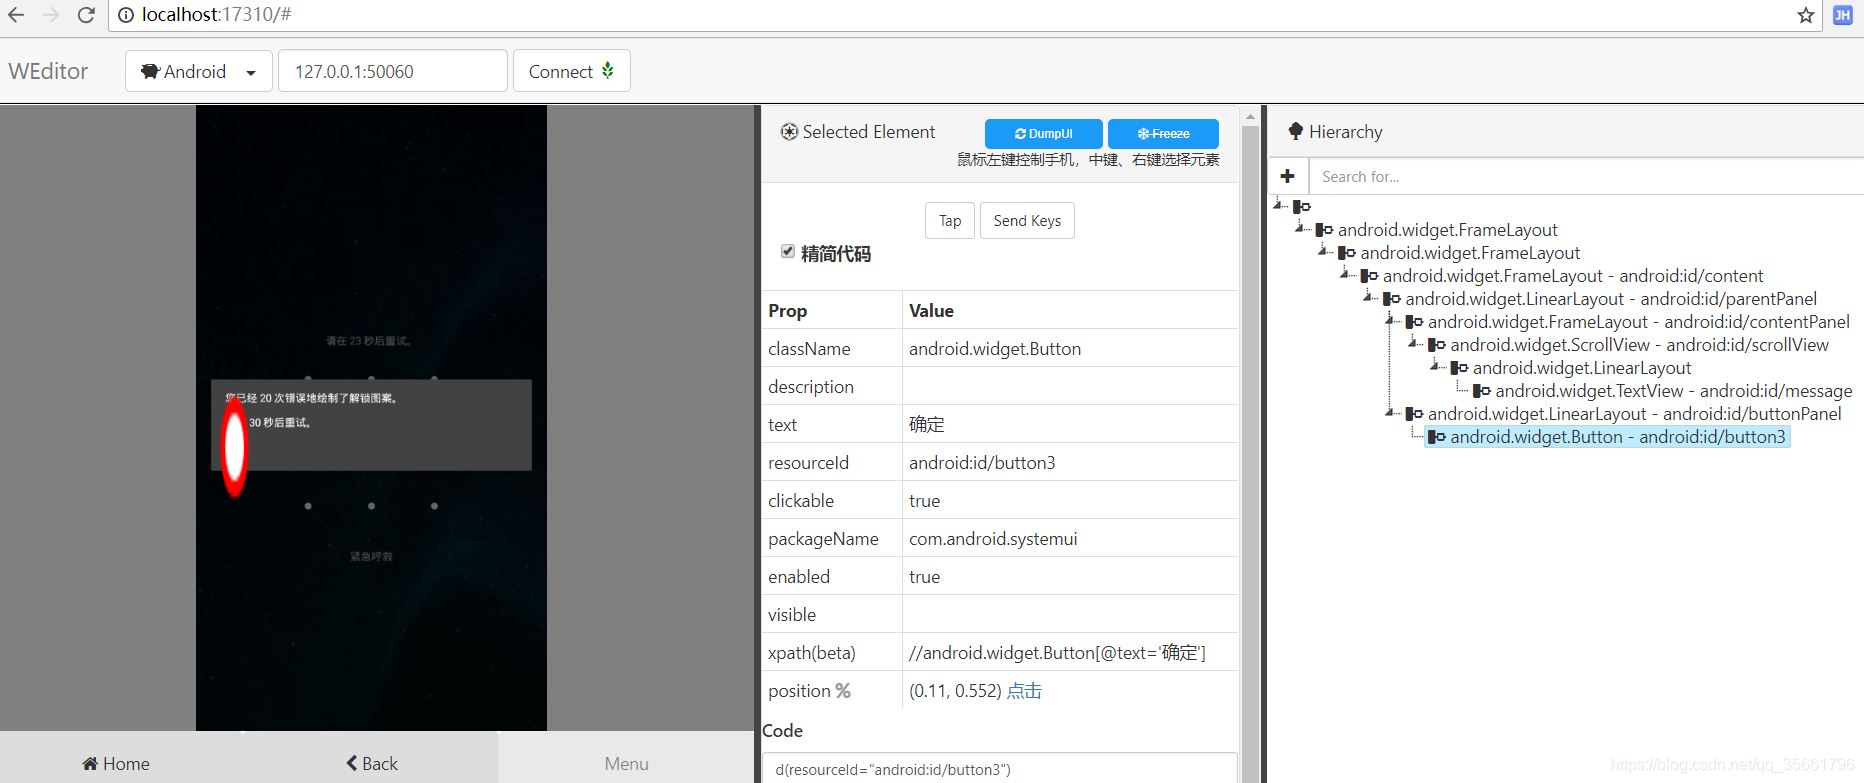
Task: Select the className value android.widget.Button
Action: tap(995, 349)
